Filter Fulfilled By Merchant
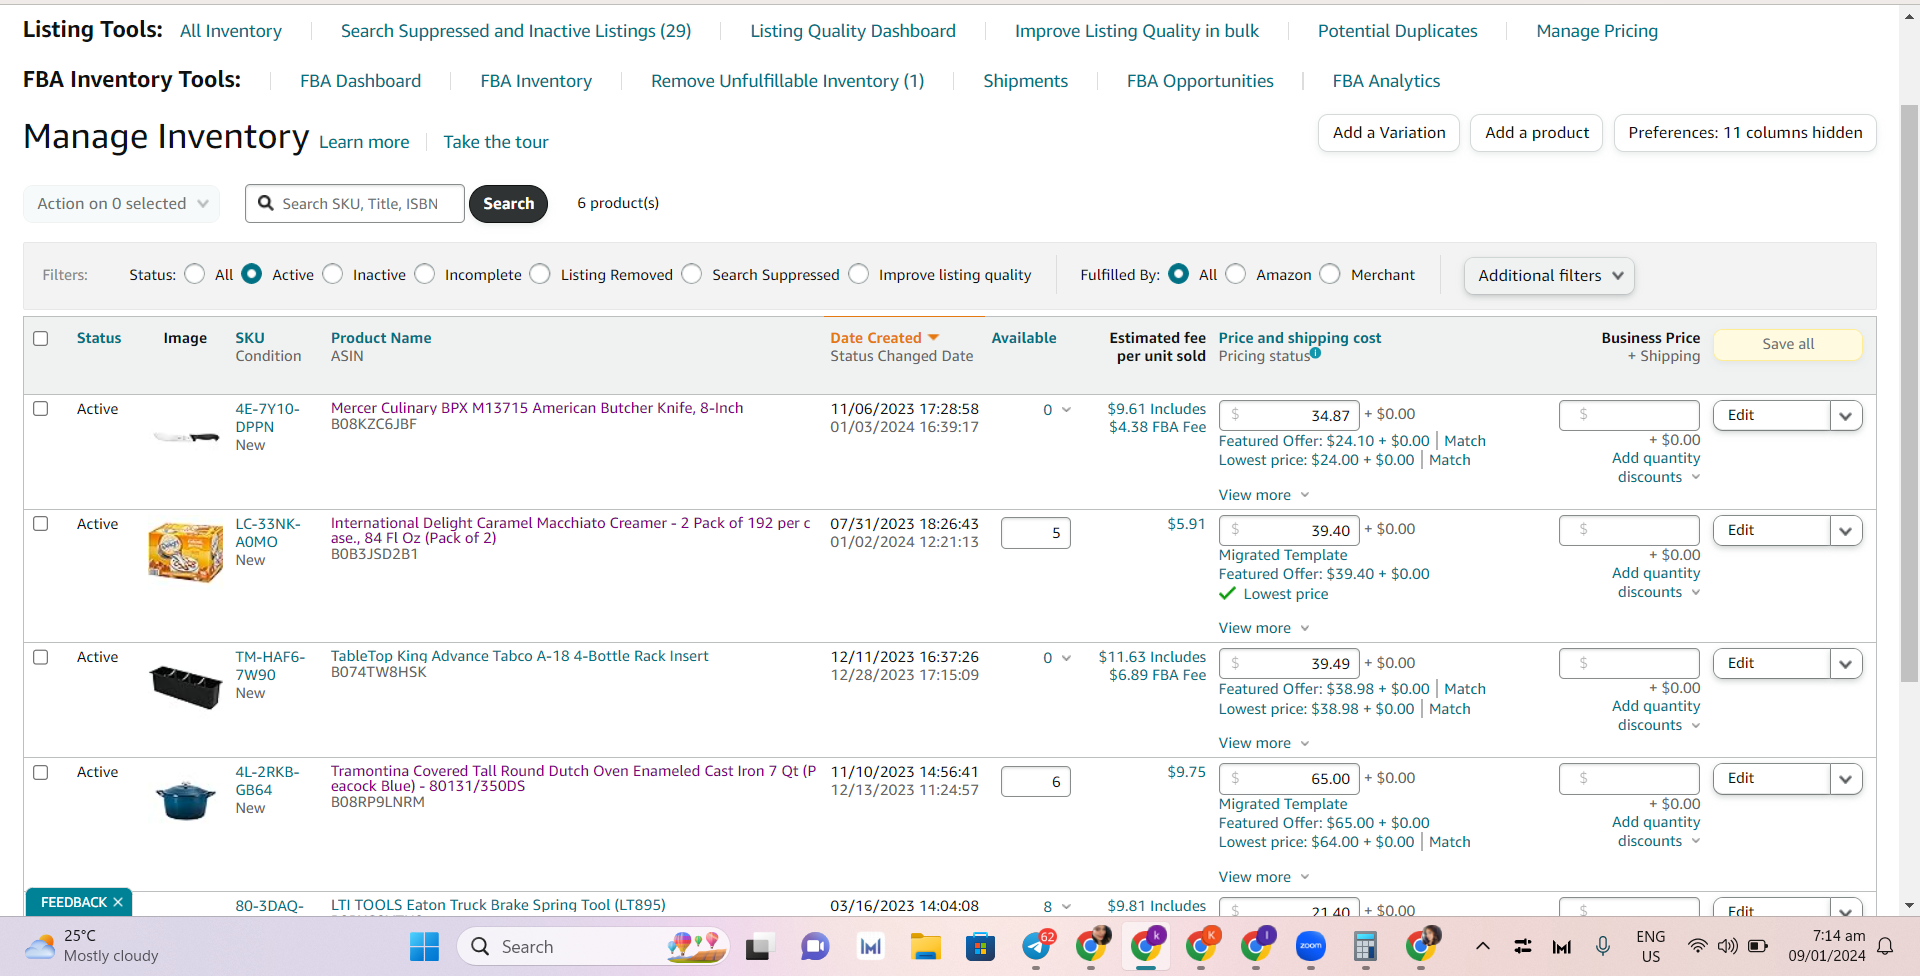 [x=1330, y=274]
